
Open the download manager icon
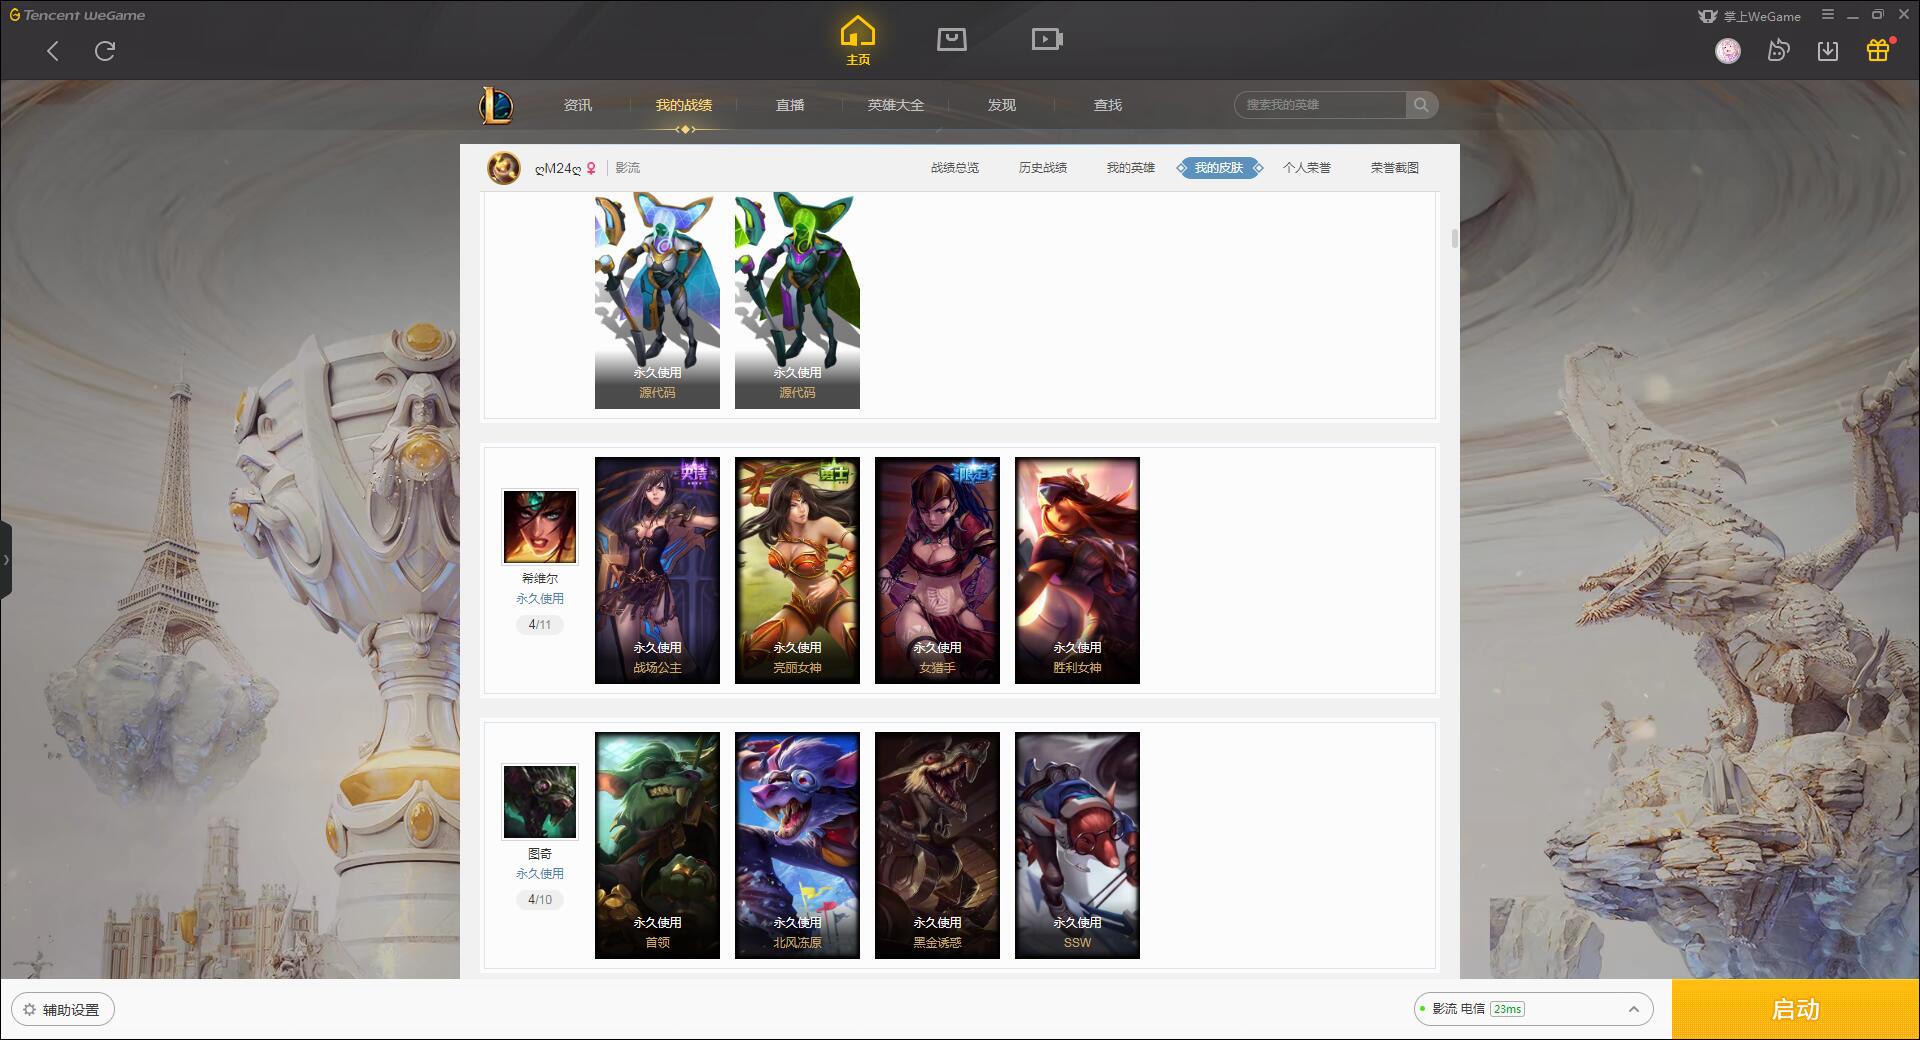tap(1828, 51)
